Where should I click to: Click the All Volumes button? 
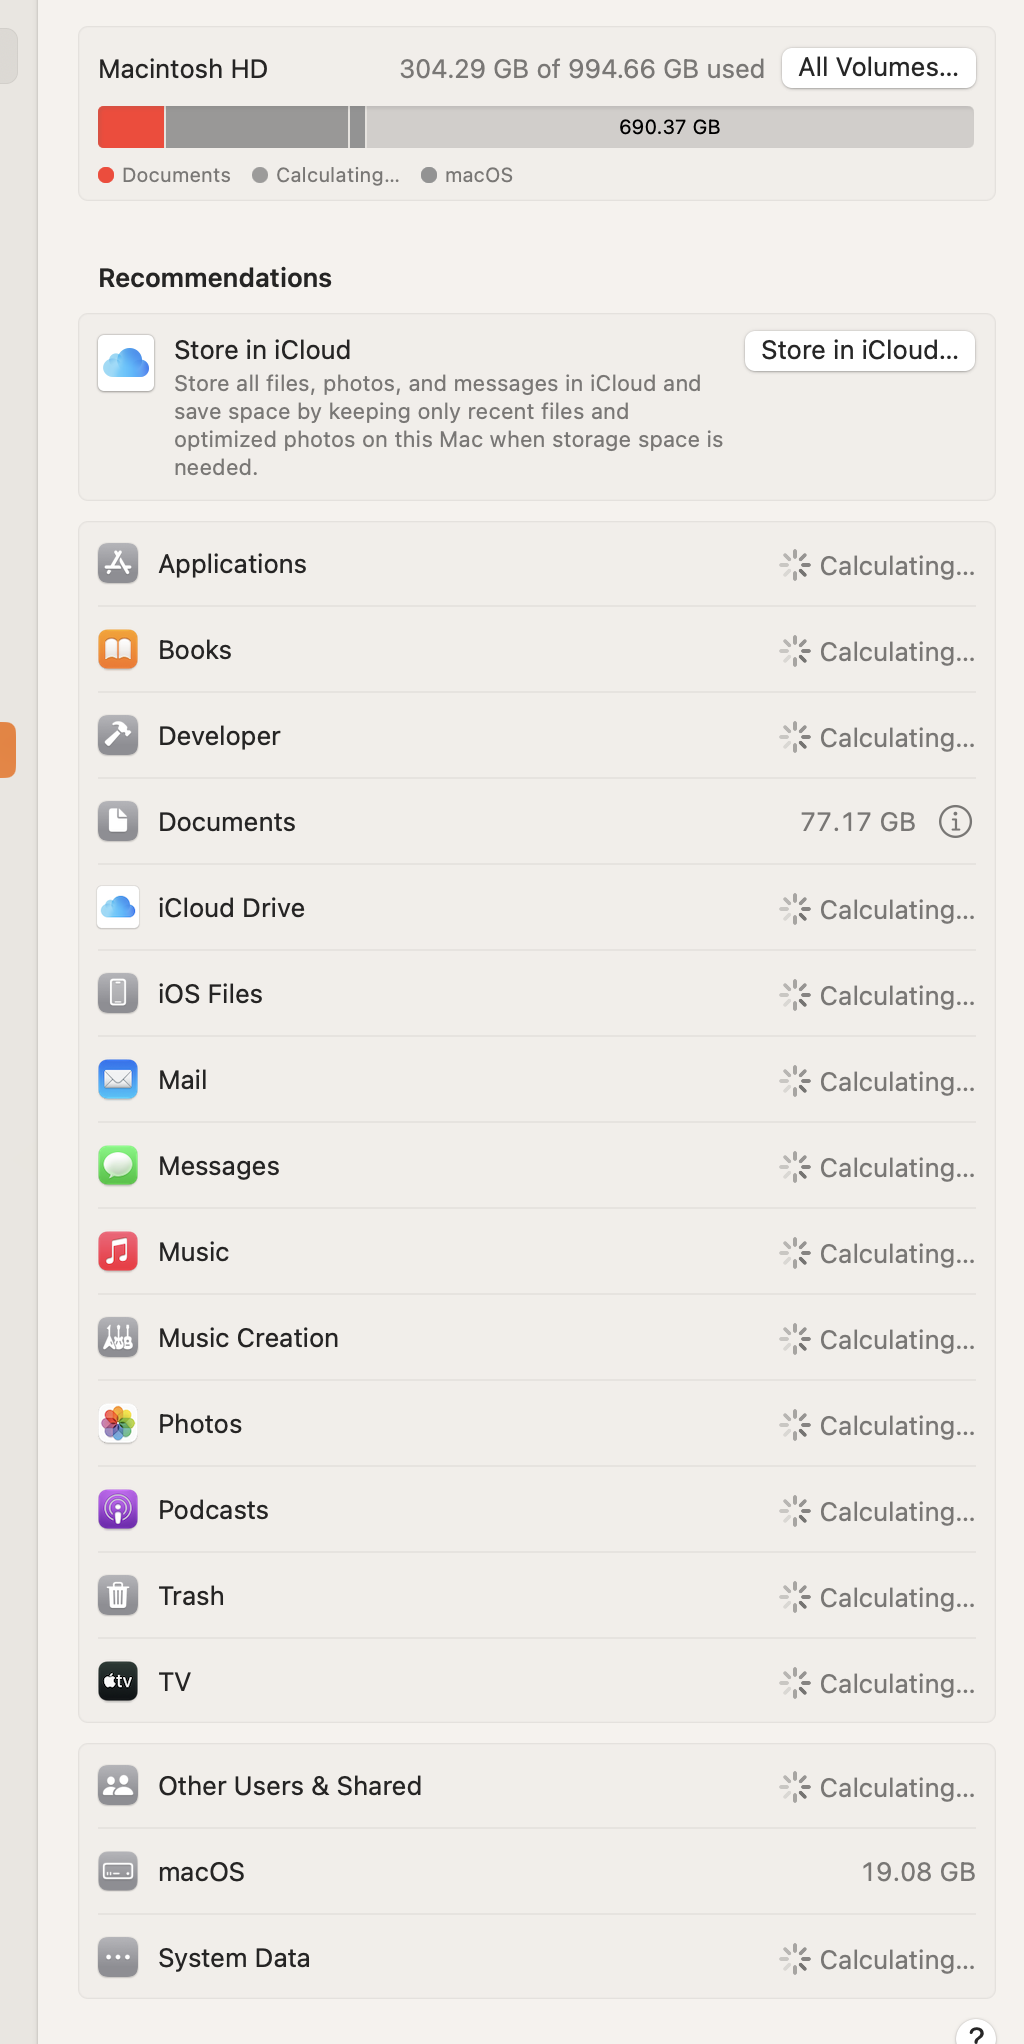pyautogui.click(x=877, y=67)
